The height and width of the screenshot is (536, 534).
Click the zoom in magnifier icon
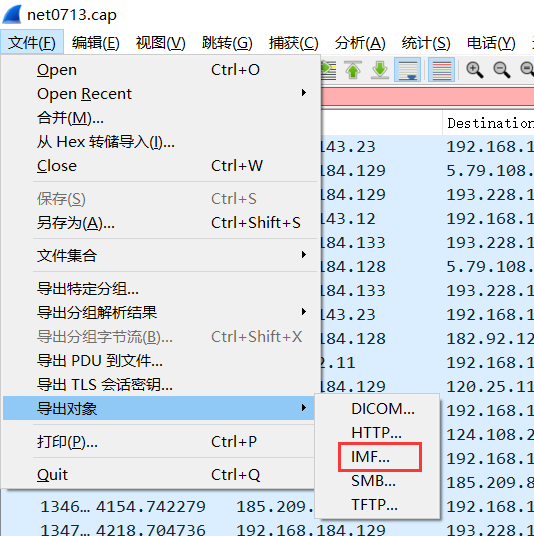coord(475,70)
